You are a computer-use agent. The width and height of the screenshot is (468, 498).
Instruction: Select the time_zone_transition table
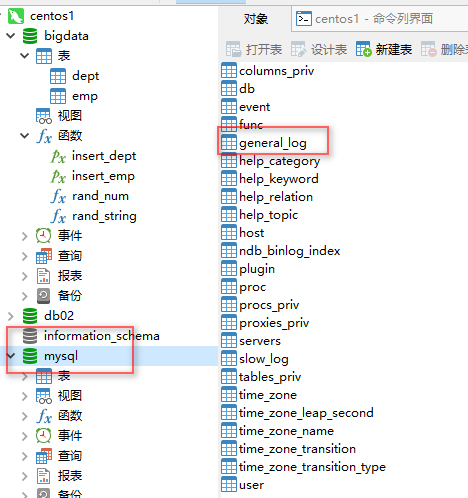[x=289, y=449]
